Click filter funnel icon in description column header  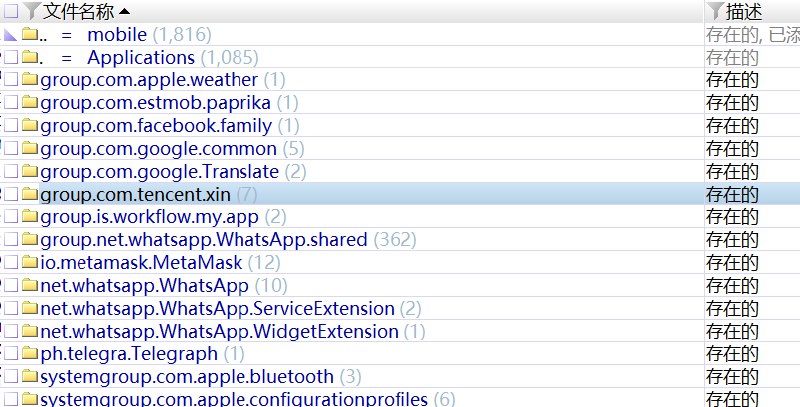tap(715, 11)
